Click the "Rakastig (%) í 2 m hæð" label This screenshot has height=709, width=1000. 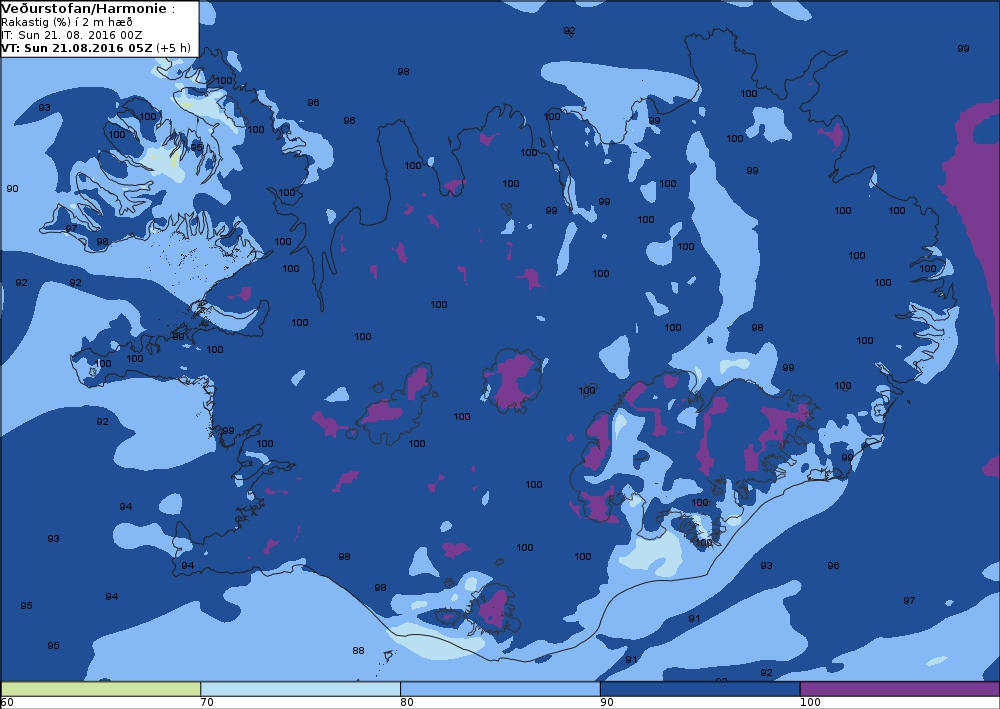[x=67, y=22]
